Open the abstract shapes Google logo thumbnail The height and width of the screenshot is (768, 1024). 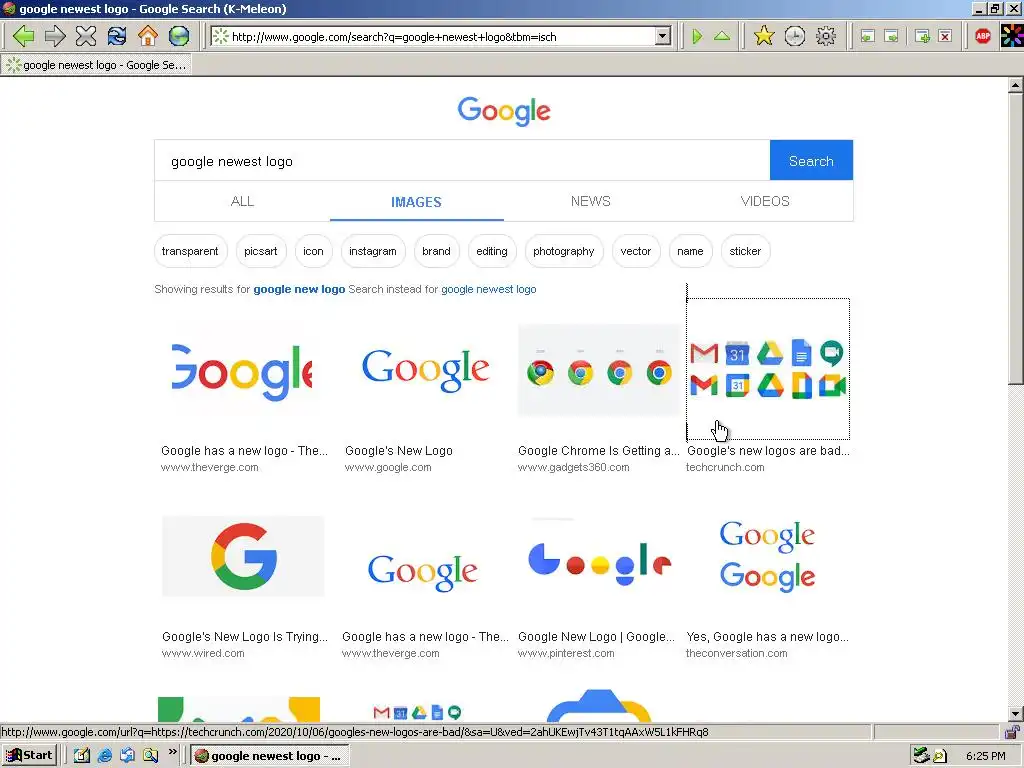(600, 562)
